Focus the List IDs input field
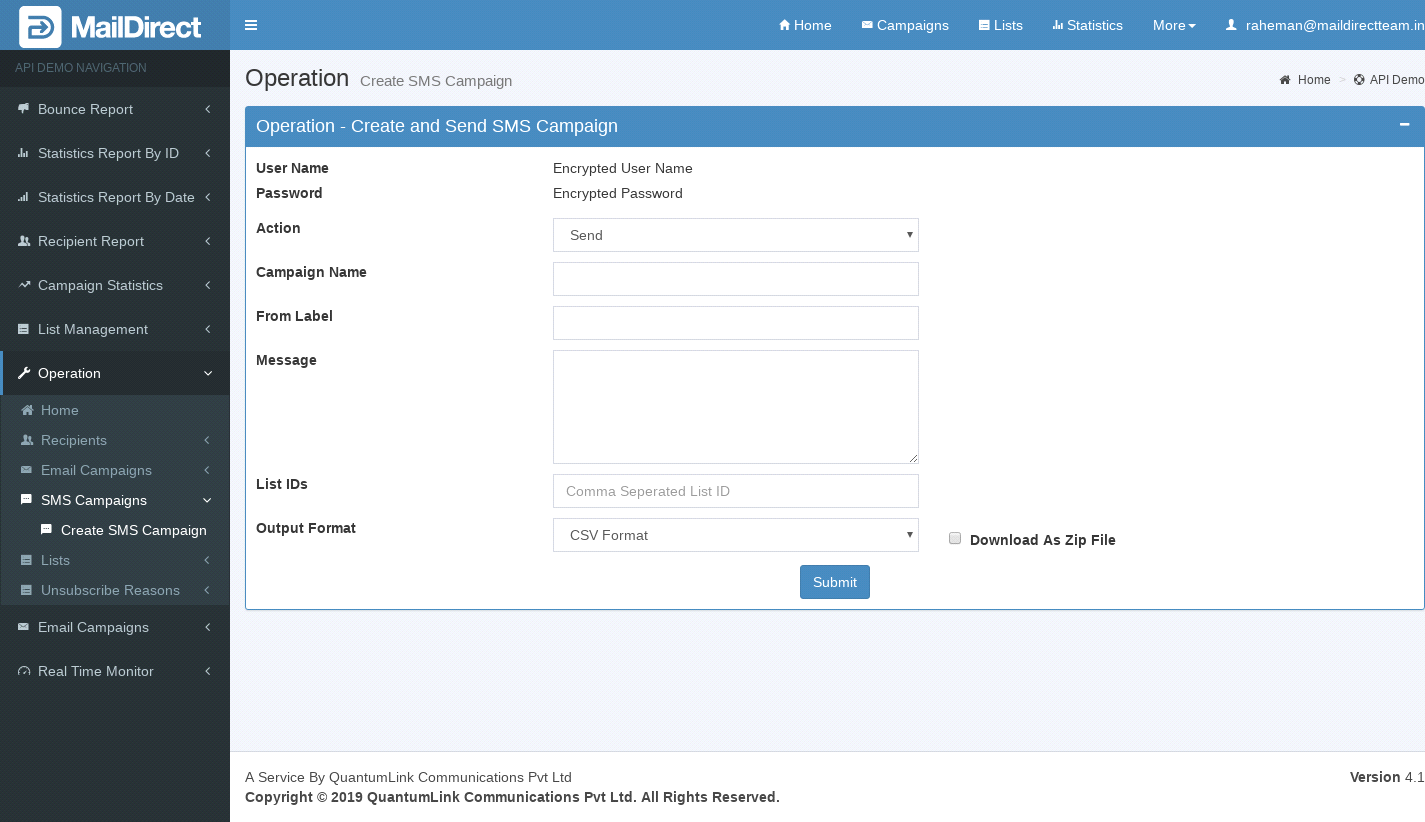This screenshot has height=822, width=1425. point(735,491)
